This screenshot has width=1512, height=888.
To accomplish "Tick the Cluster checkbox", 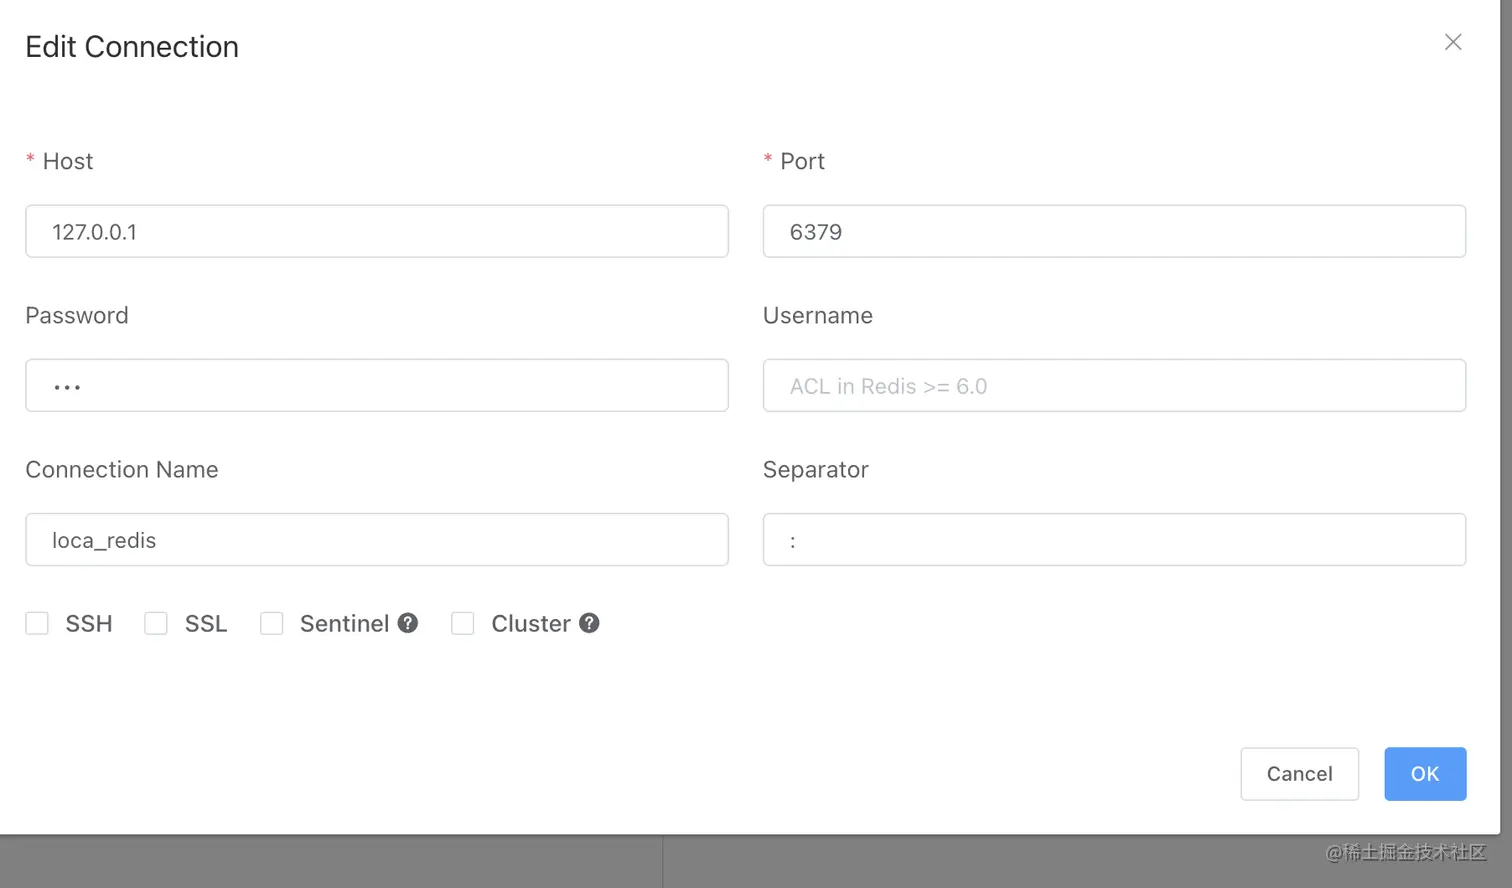I will [463, 623].
